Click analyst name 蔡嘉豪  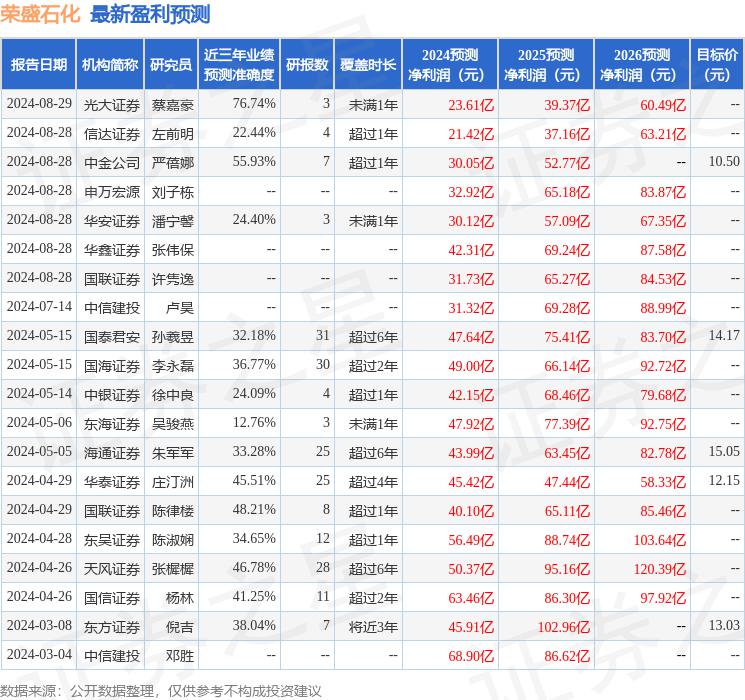(173, 105)
